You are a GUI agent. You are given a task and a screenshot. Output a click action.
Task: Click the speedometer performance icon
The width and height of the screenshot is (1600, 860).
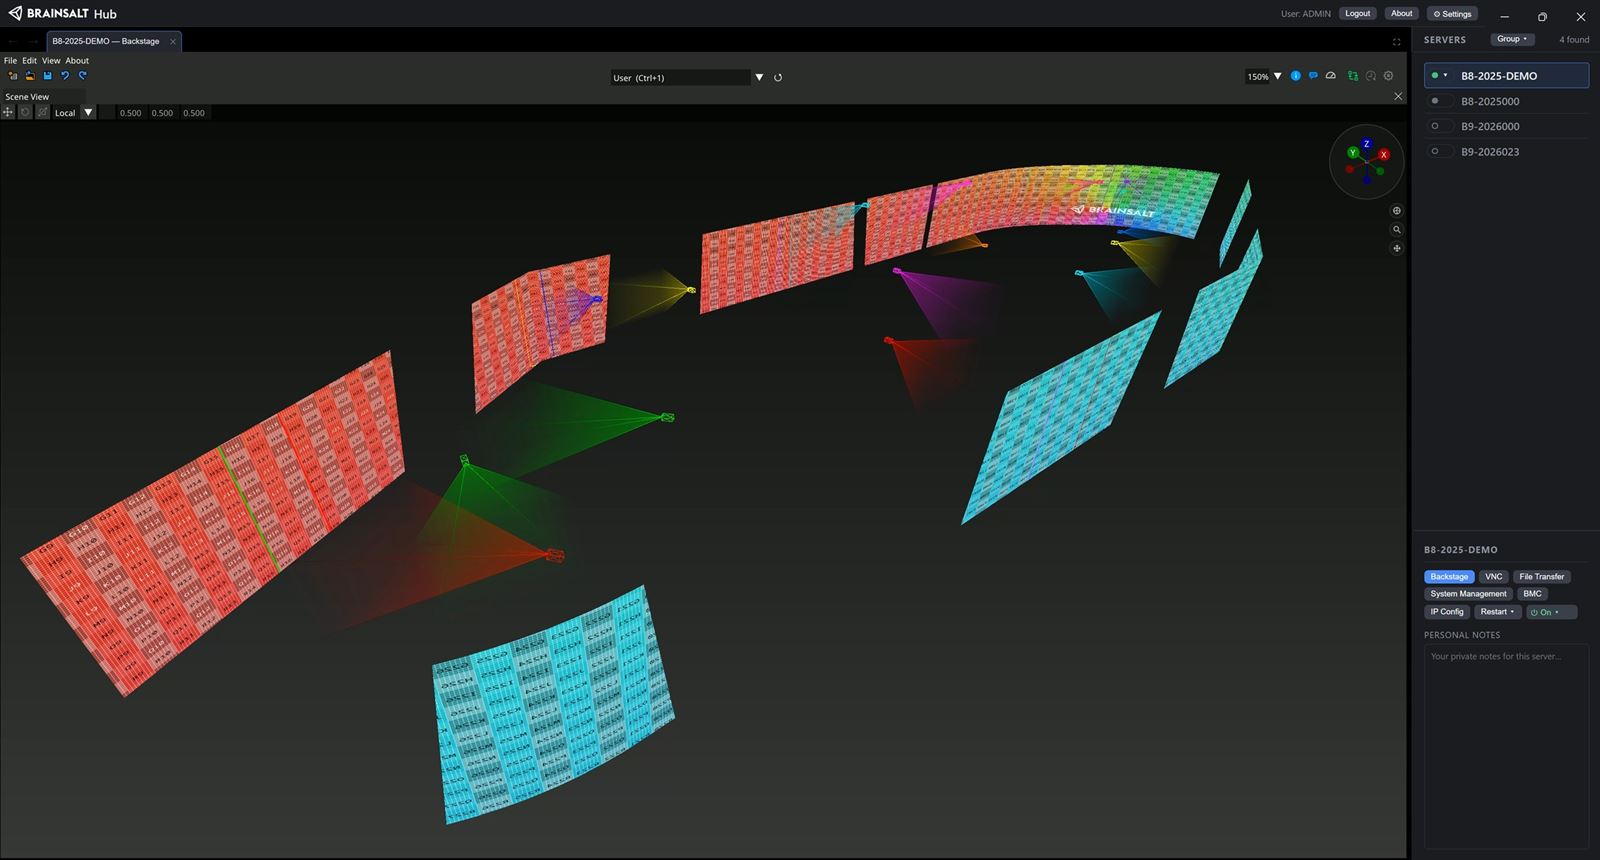(1331, 76)
